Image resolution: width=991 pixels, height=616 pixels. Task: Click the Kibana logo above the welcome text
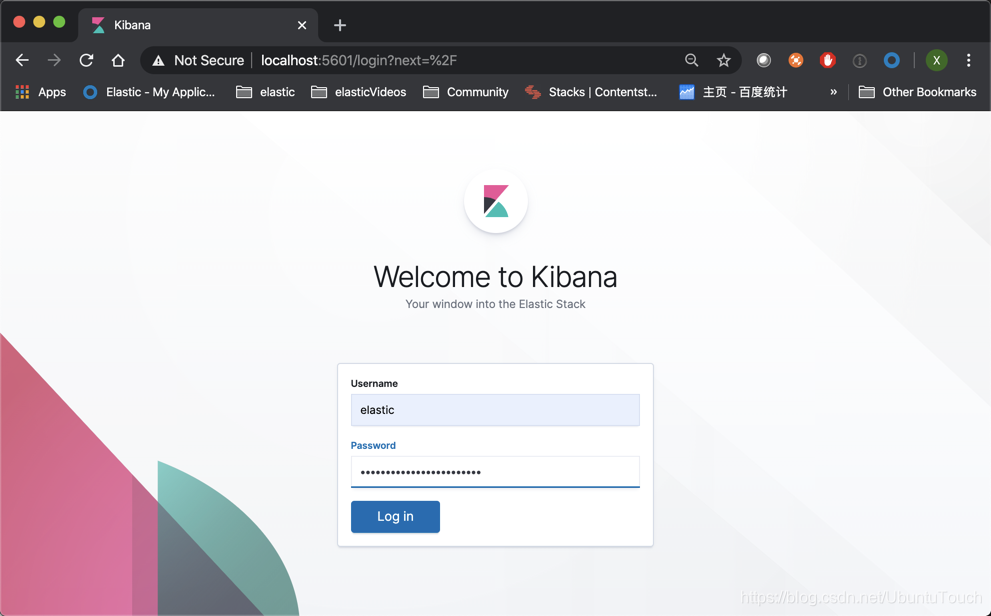pos(496,201)
